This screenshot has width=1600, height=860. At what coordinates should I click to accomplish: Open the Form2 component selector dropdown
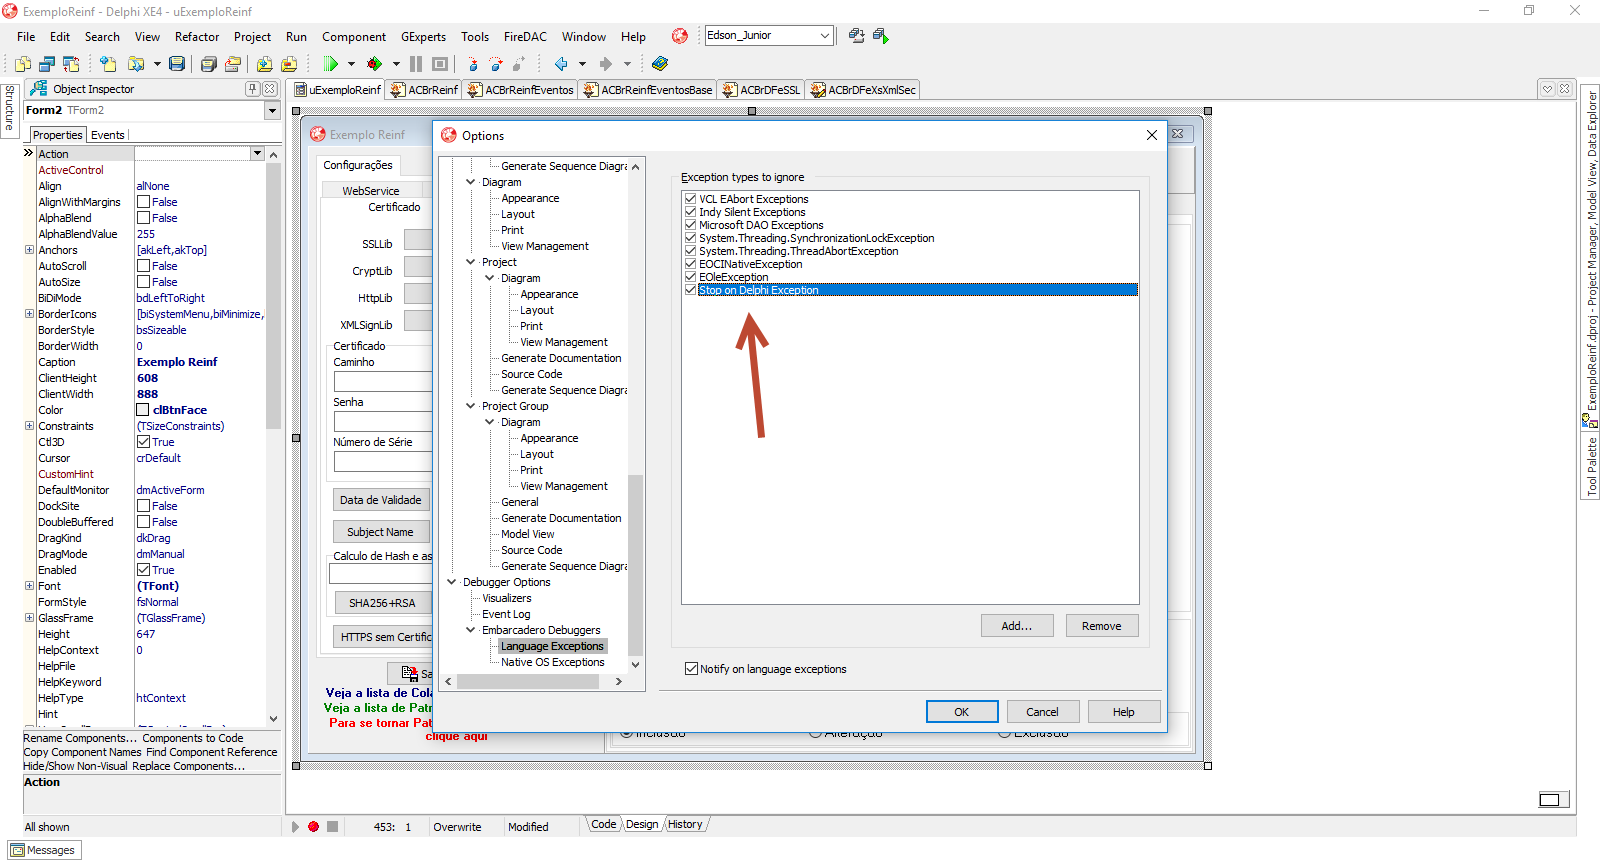coord(272,110)
